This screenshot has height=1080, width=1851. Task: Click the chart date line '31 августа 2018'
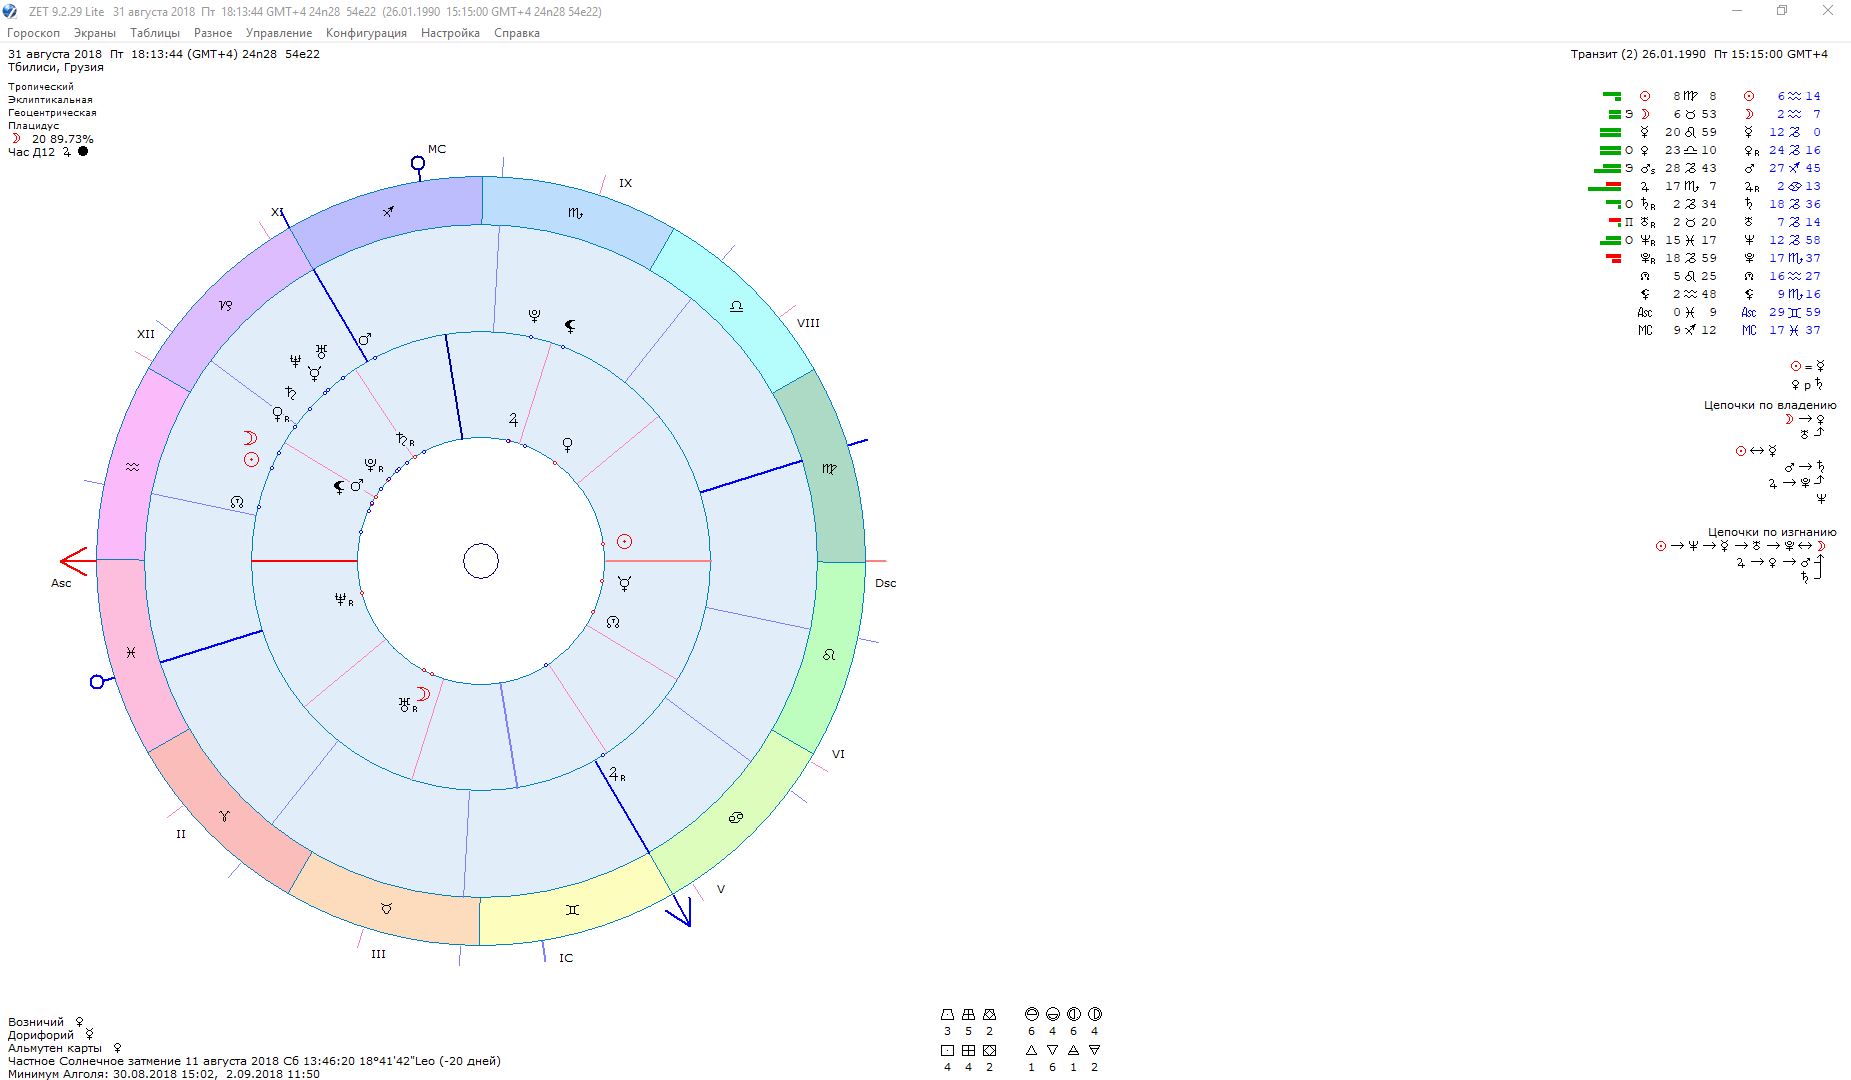[x=164, y=54]
